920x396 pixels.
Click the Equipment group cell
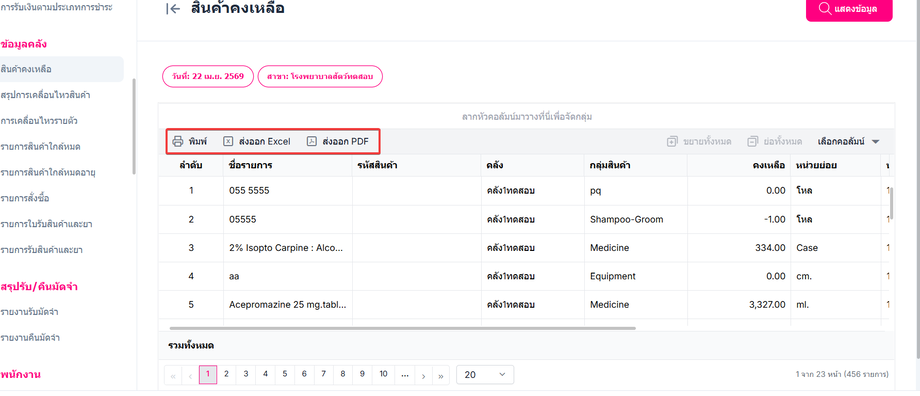635,276
